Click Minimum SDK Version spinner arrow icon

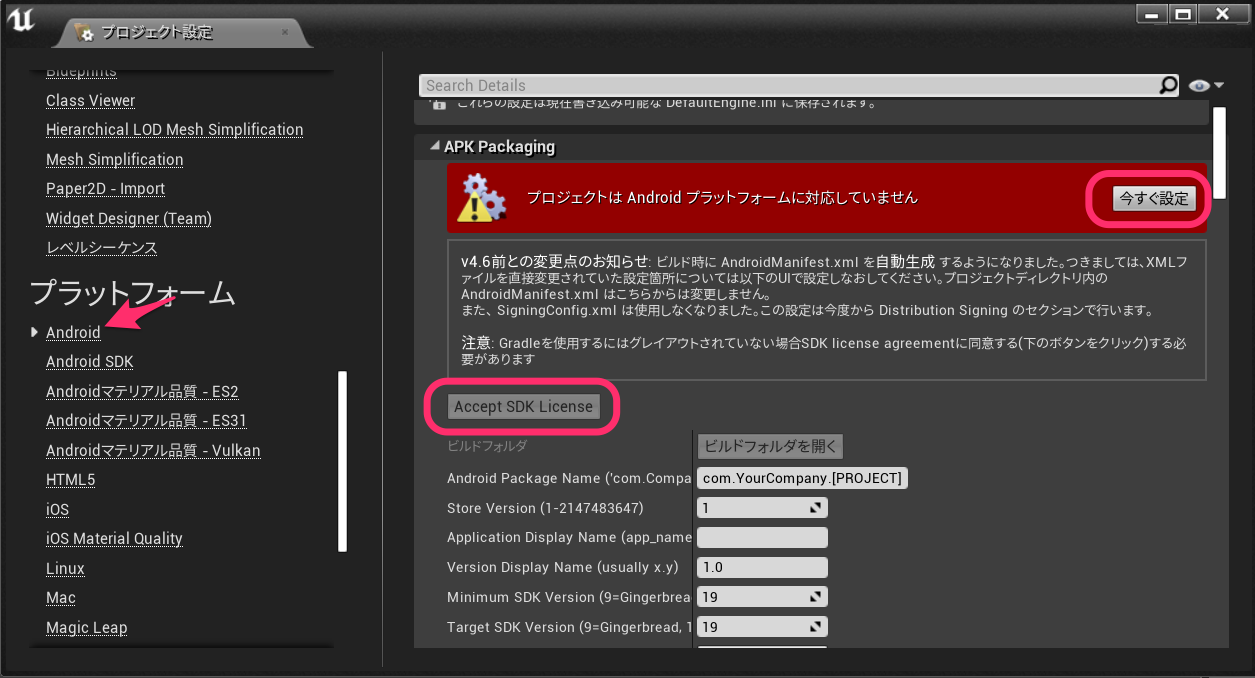pos(816,597)
